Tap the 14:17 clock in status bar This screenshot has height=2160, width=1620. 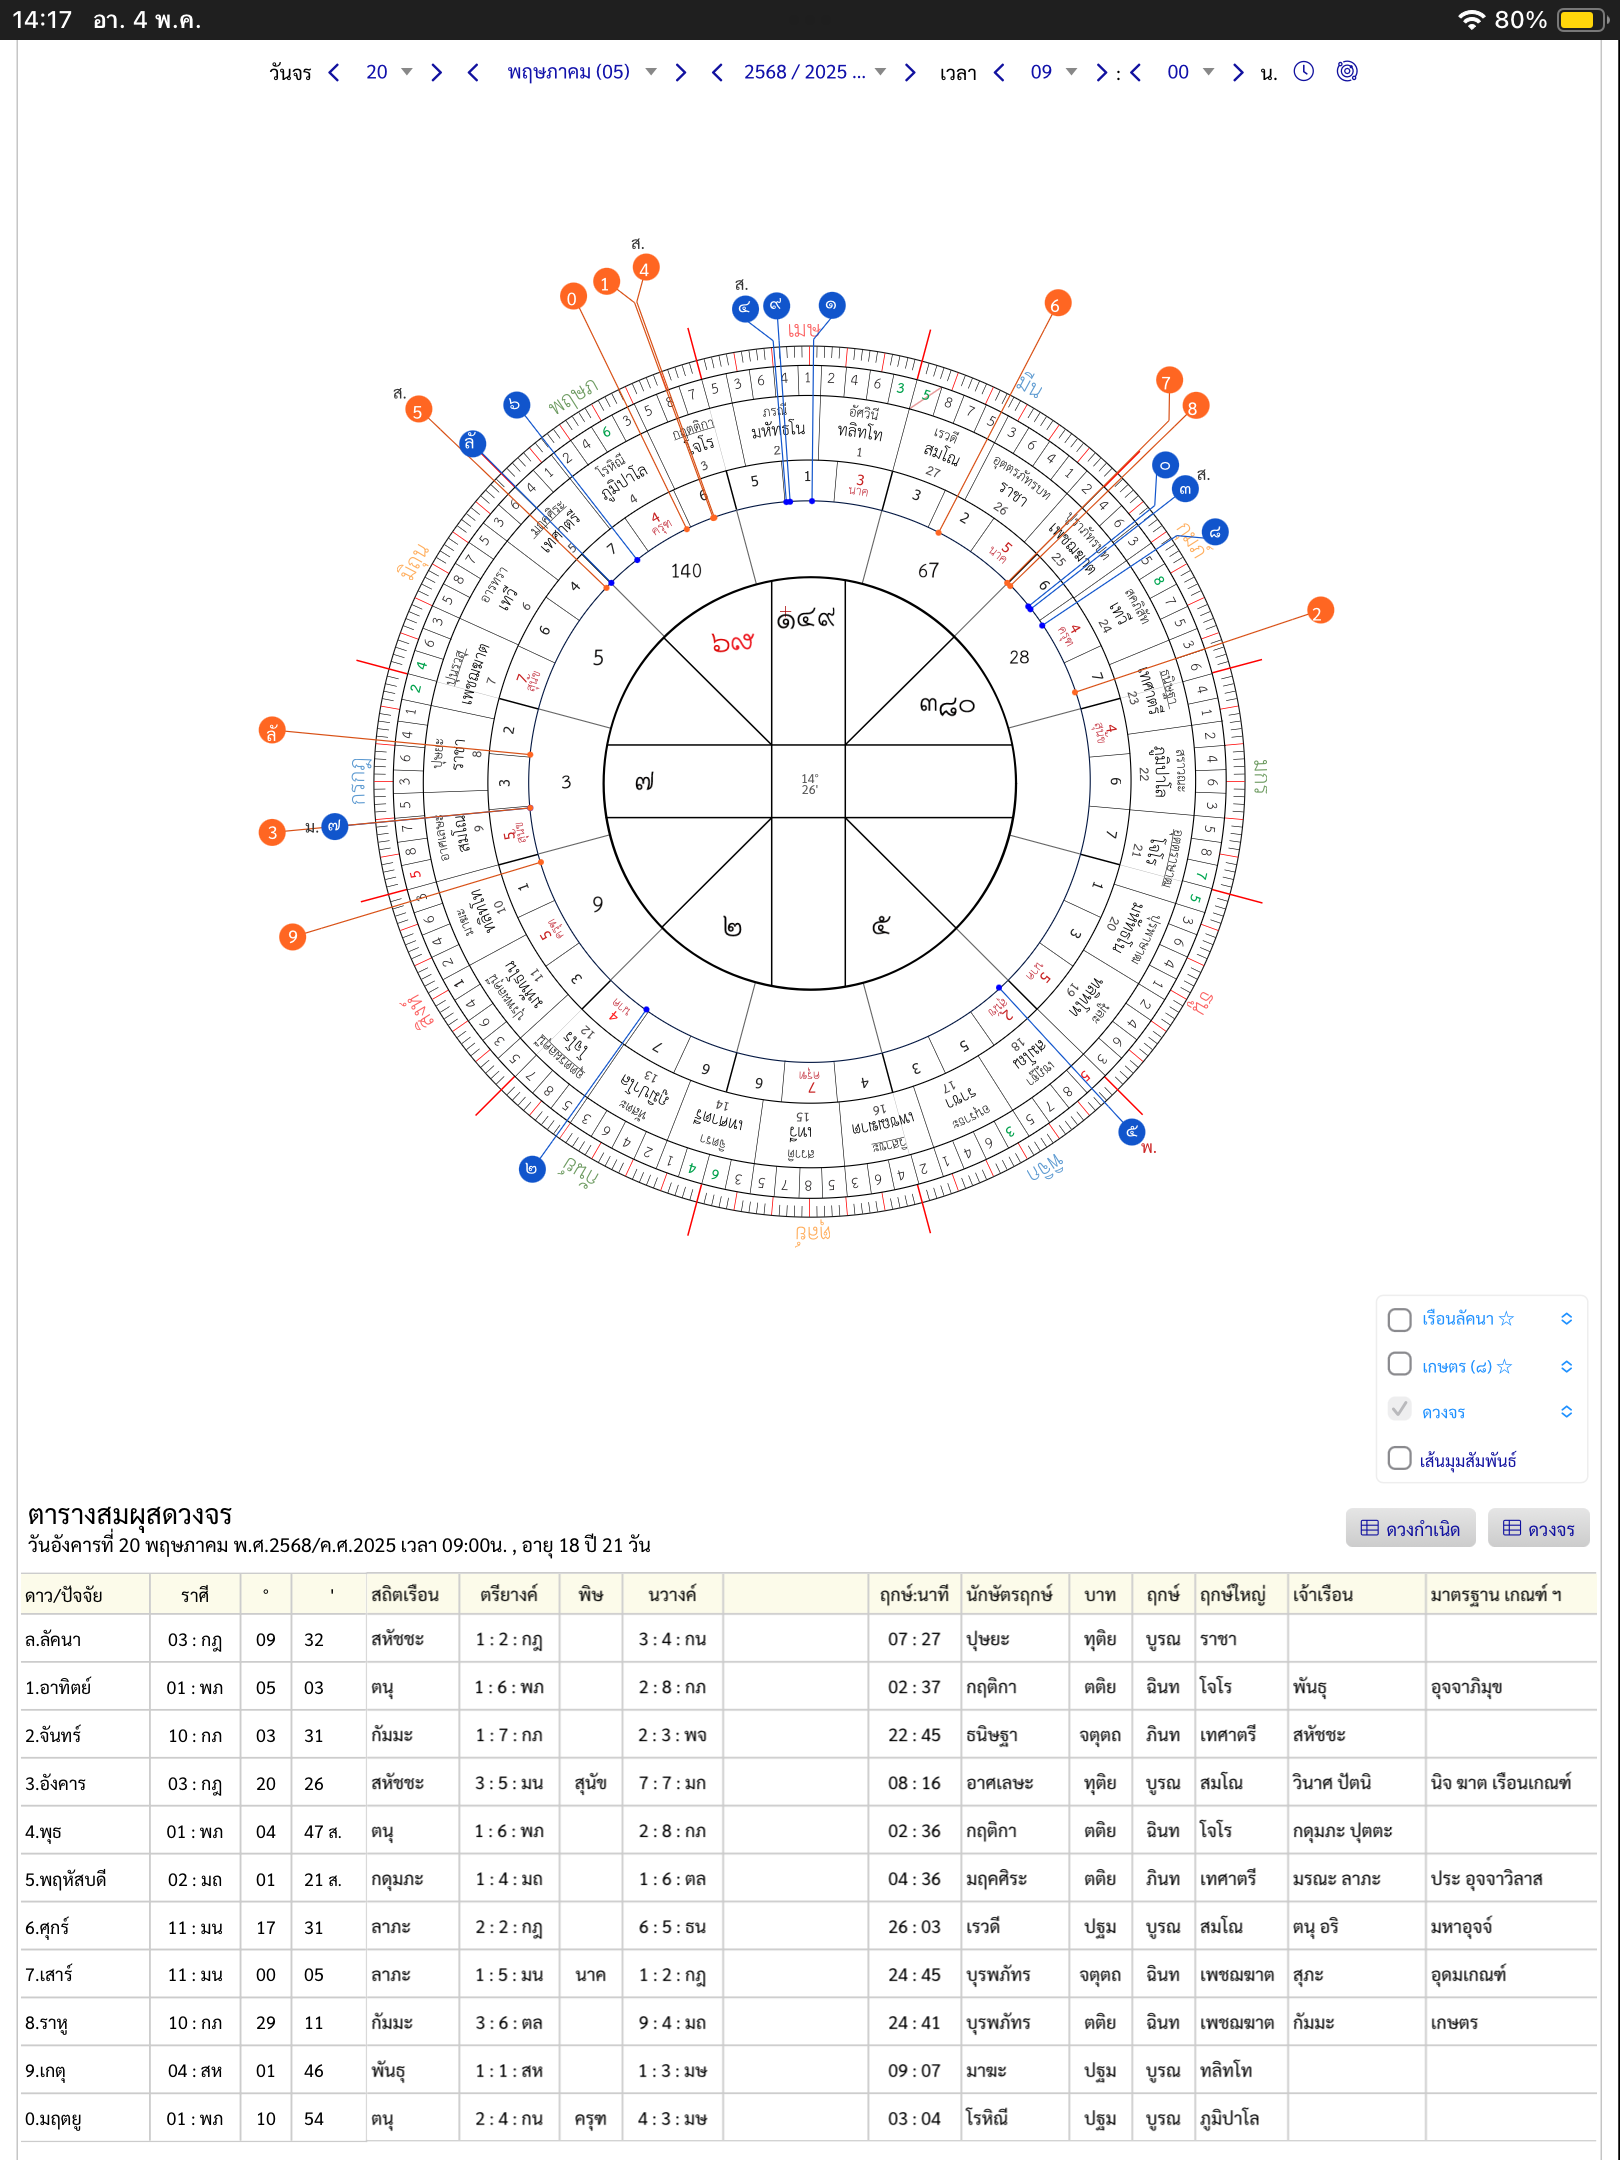click(42, 20)
